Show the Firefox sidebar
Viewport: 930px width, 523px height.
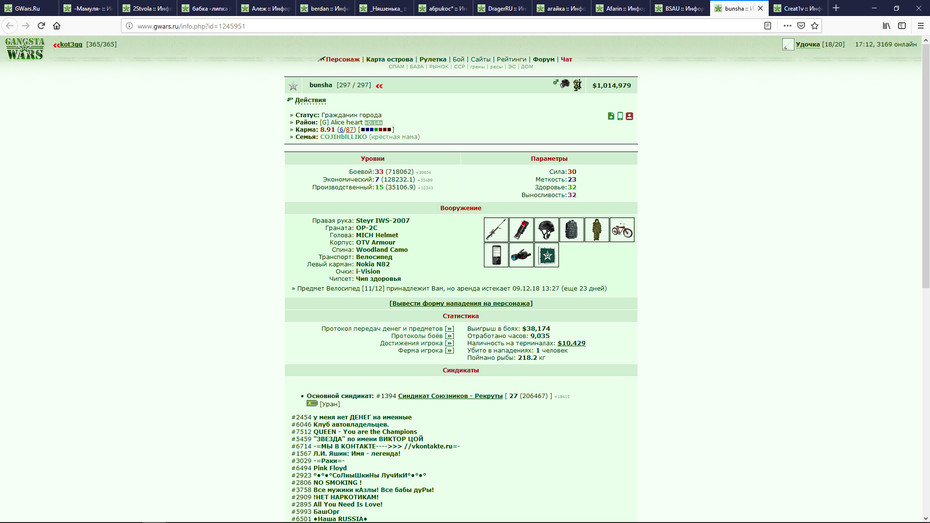[x=902, y=25]
